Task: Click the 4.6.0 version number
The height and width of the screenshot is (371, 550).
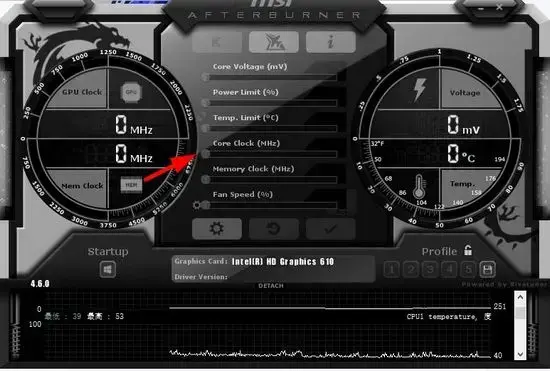Action: click(40, 284)
